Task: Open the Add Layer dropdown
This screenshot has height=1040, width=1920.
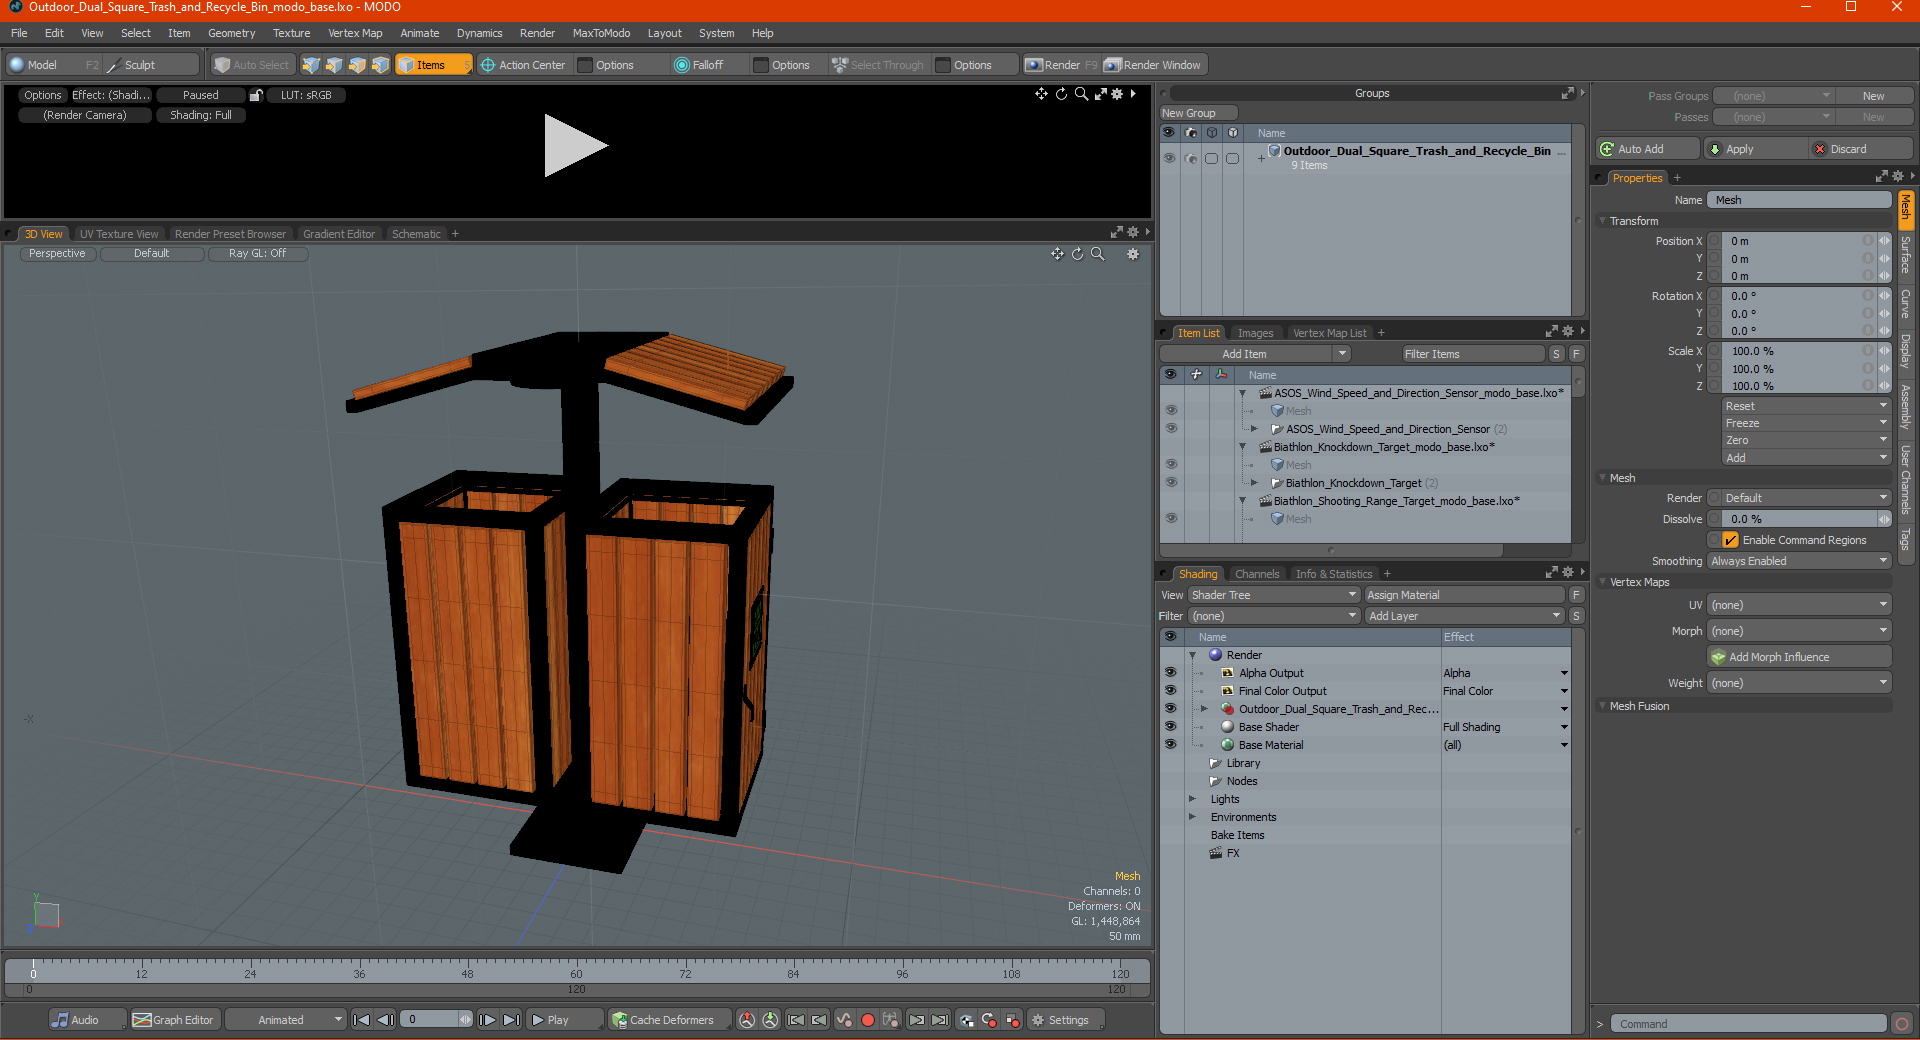Action: click(x=1465, y=616)
